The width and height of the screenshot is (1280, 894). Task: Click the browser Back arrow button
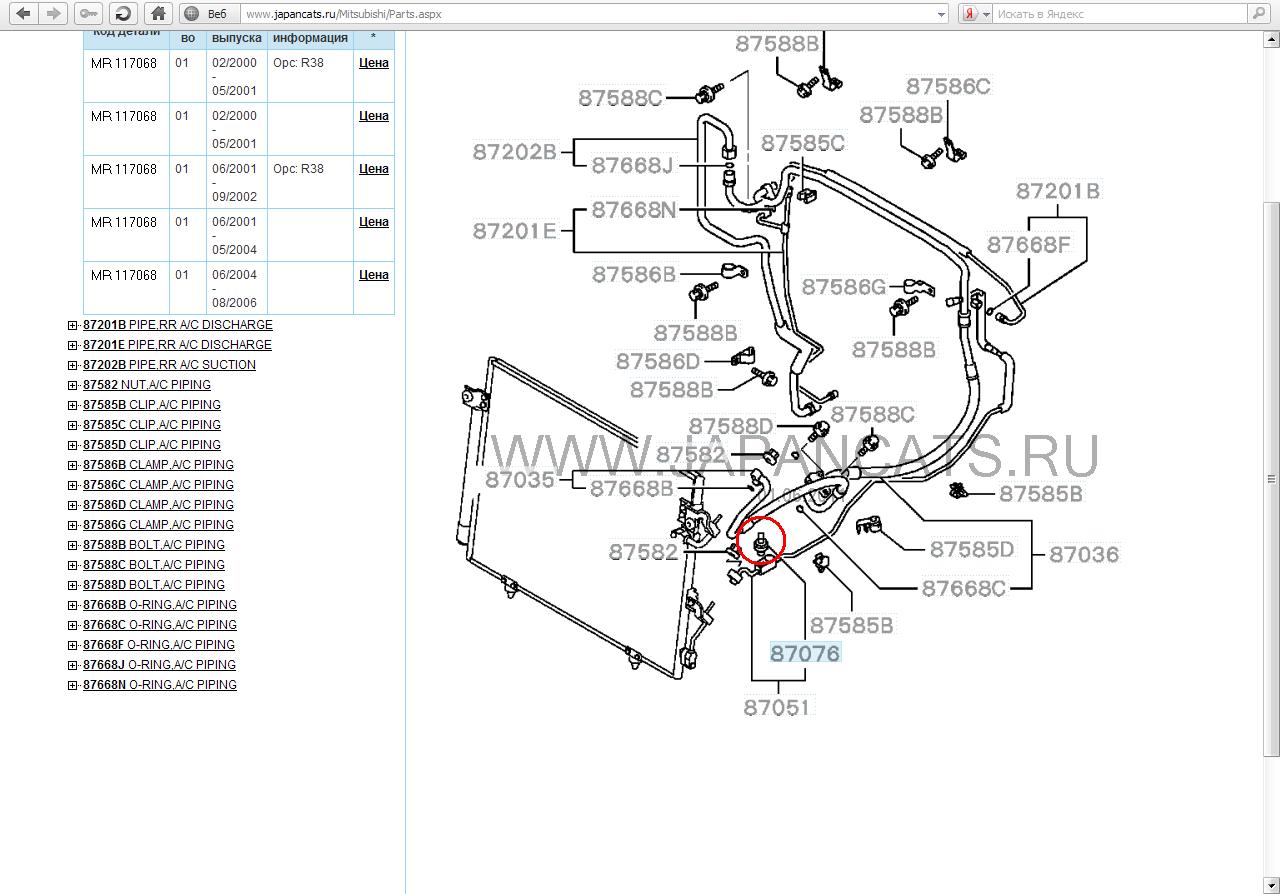point(24,14)
